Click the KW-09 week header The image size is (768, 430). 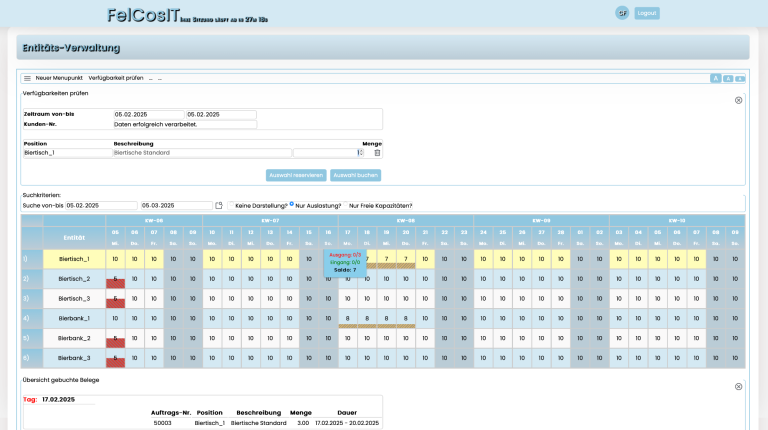pos(541,220)
